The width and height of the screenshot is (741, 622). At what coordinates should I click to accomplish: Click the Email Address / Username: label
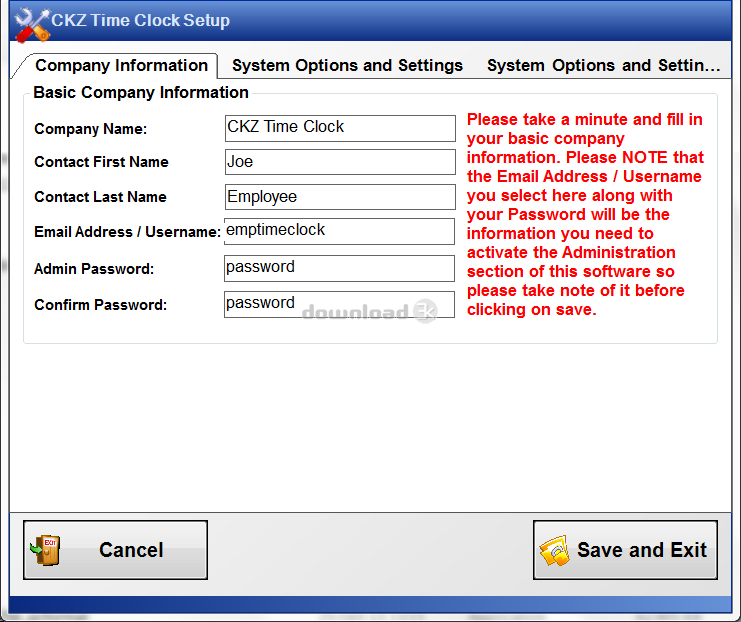[128, 232]
